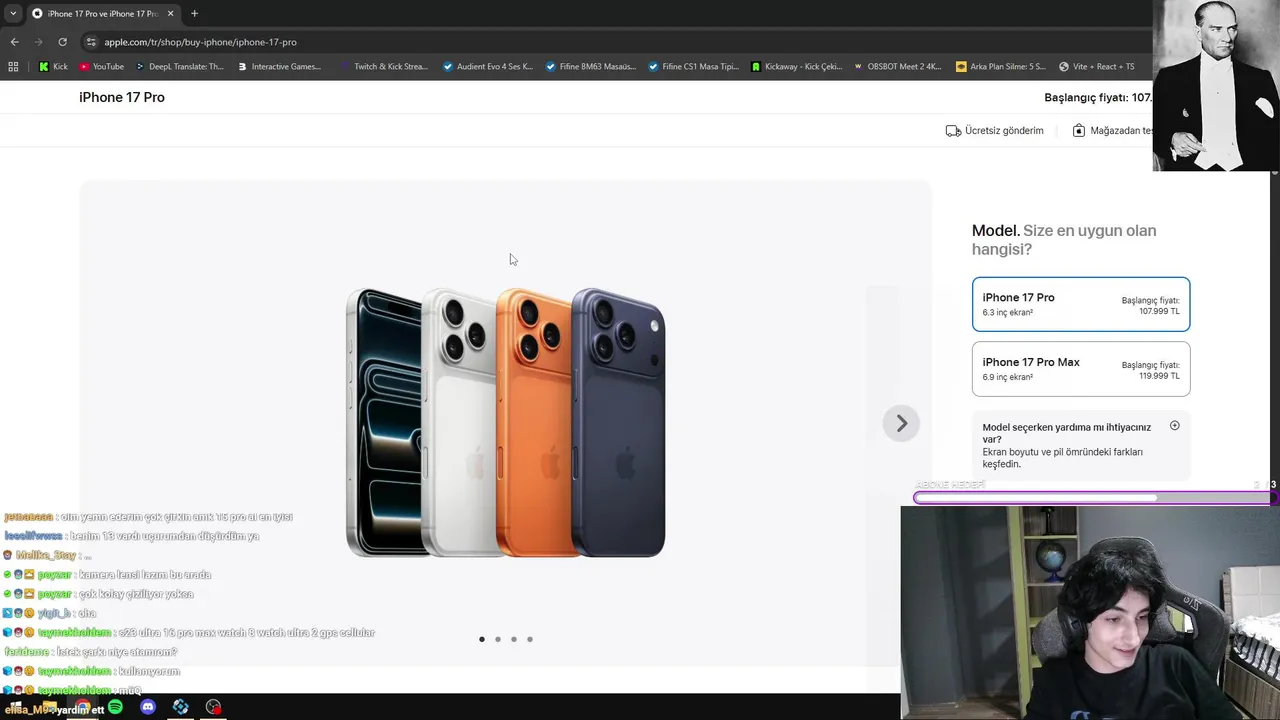This screenshot has height=720, width=1280.
Task: Open a new browser tab
Action: [x=194, y=13]
